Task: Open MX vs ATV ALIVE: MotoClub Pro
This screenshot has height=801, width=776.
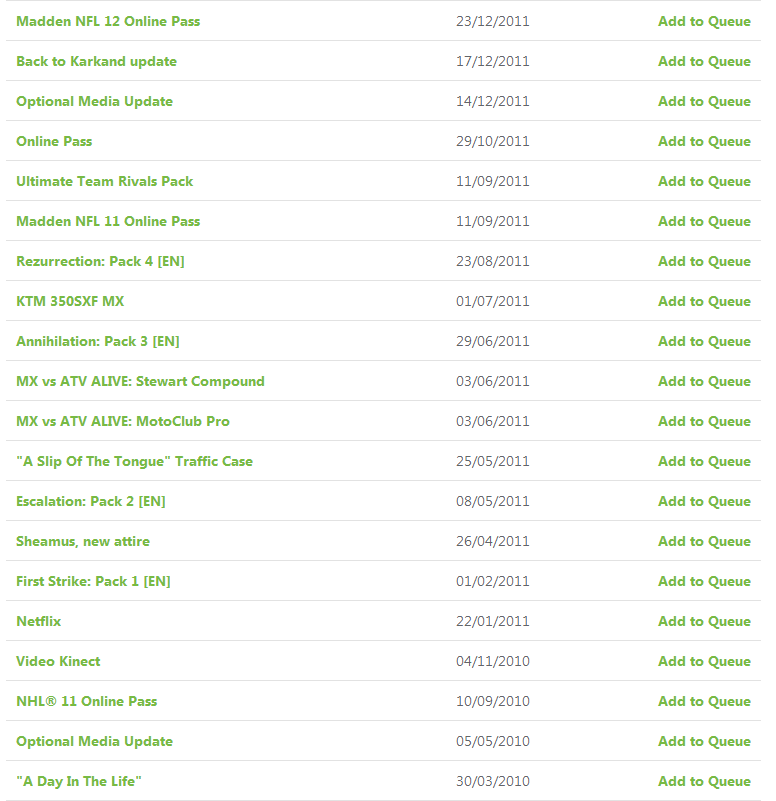Action: (123, 421)
